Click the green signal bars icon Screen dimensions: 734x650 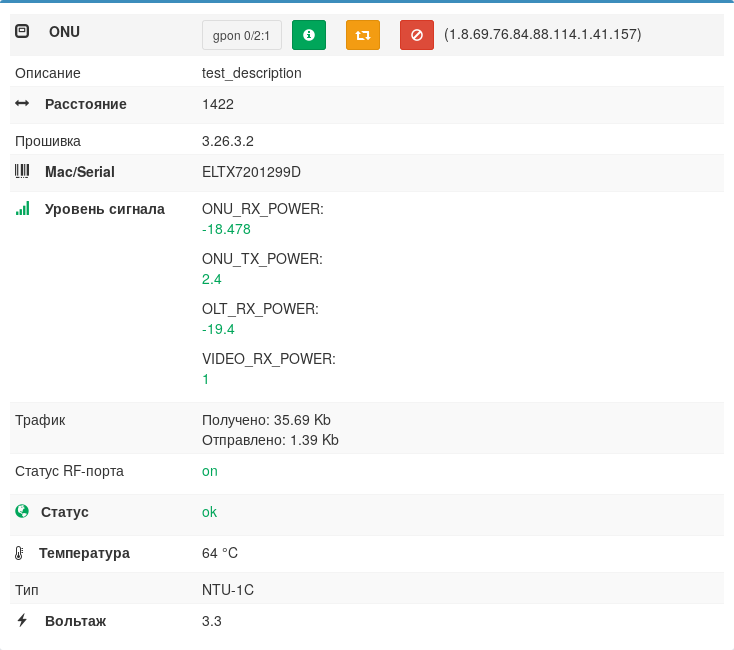[x=22, y=209]
